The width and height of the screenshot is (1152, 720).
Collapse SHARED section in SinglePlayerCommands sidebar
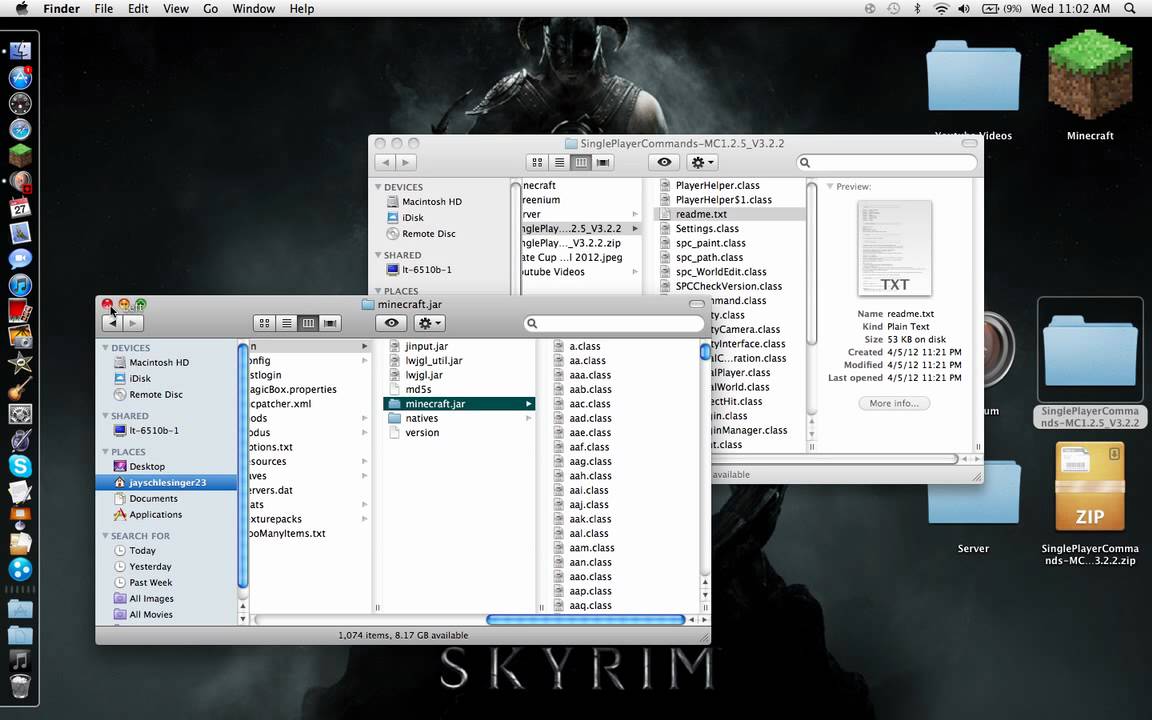coord(378,255)
